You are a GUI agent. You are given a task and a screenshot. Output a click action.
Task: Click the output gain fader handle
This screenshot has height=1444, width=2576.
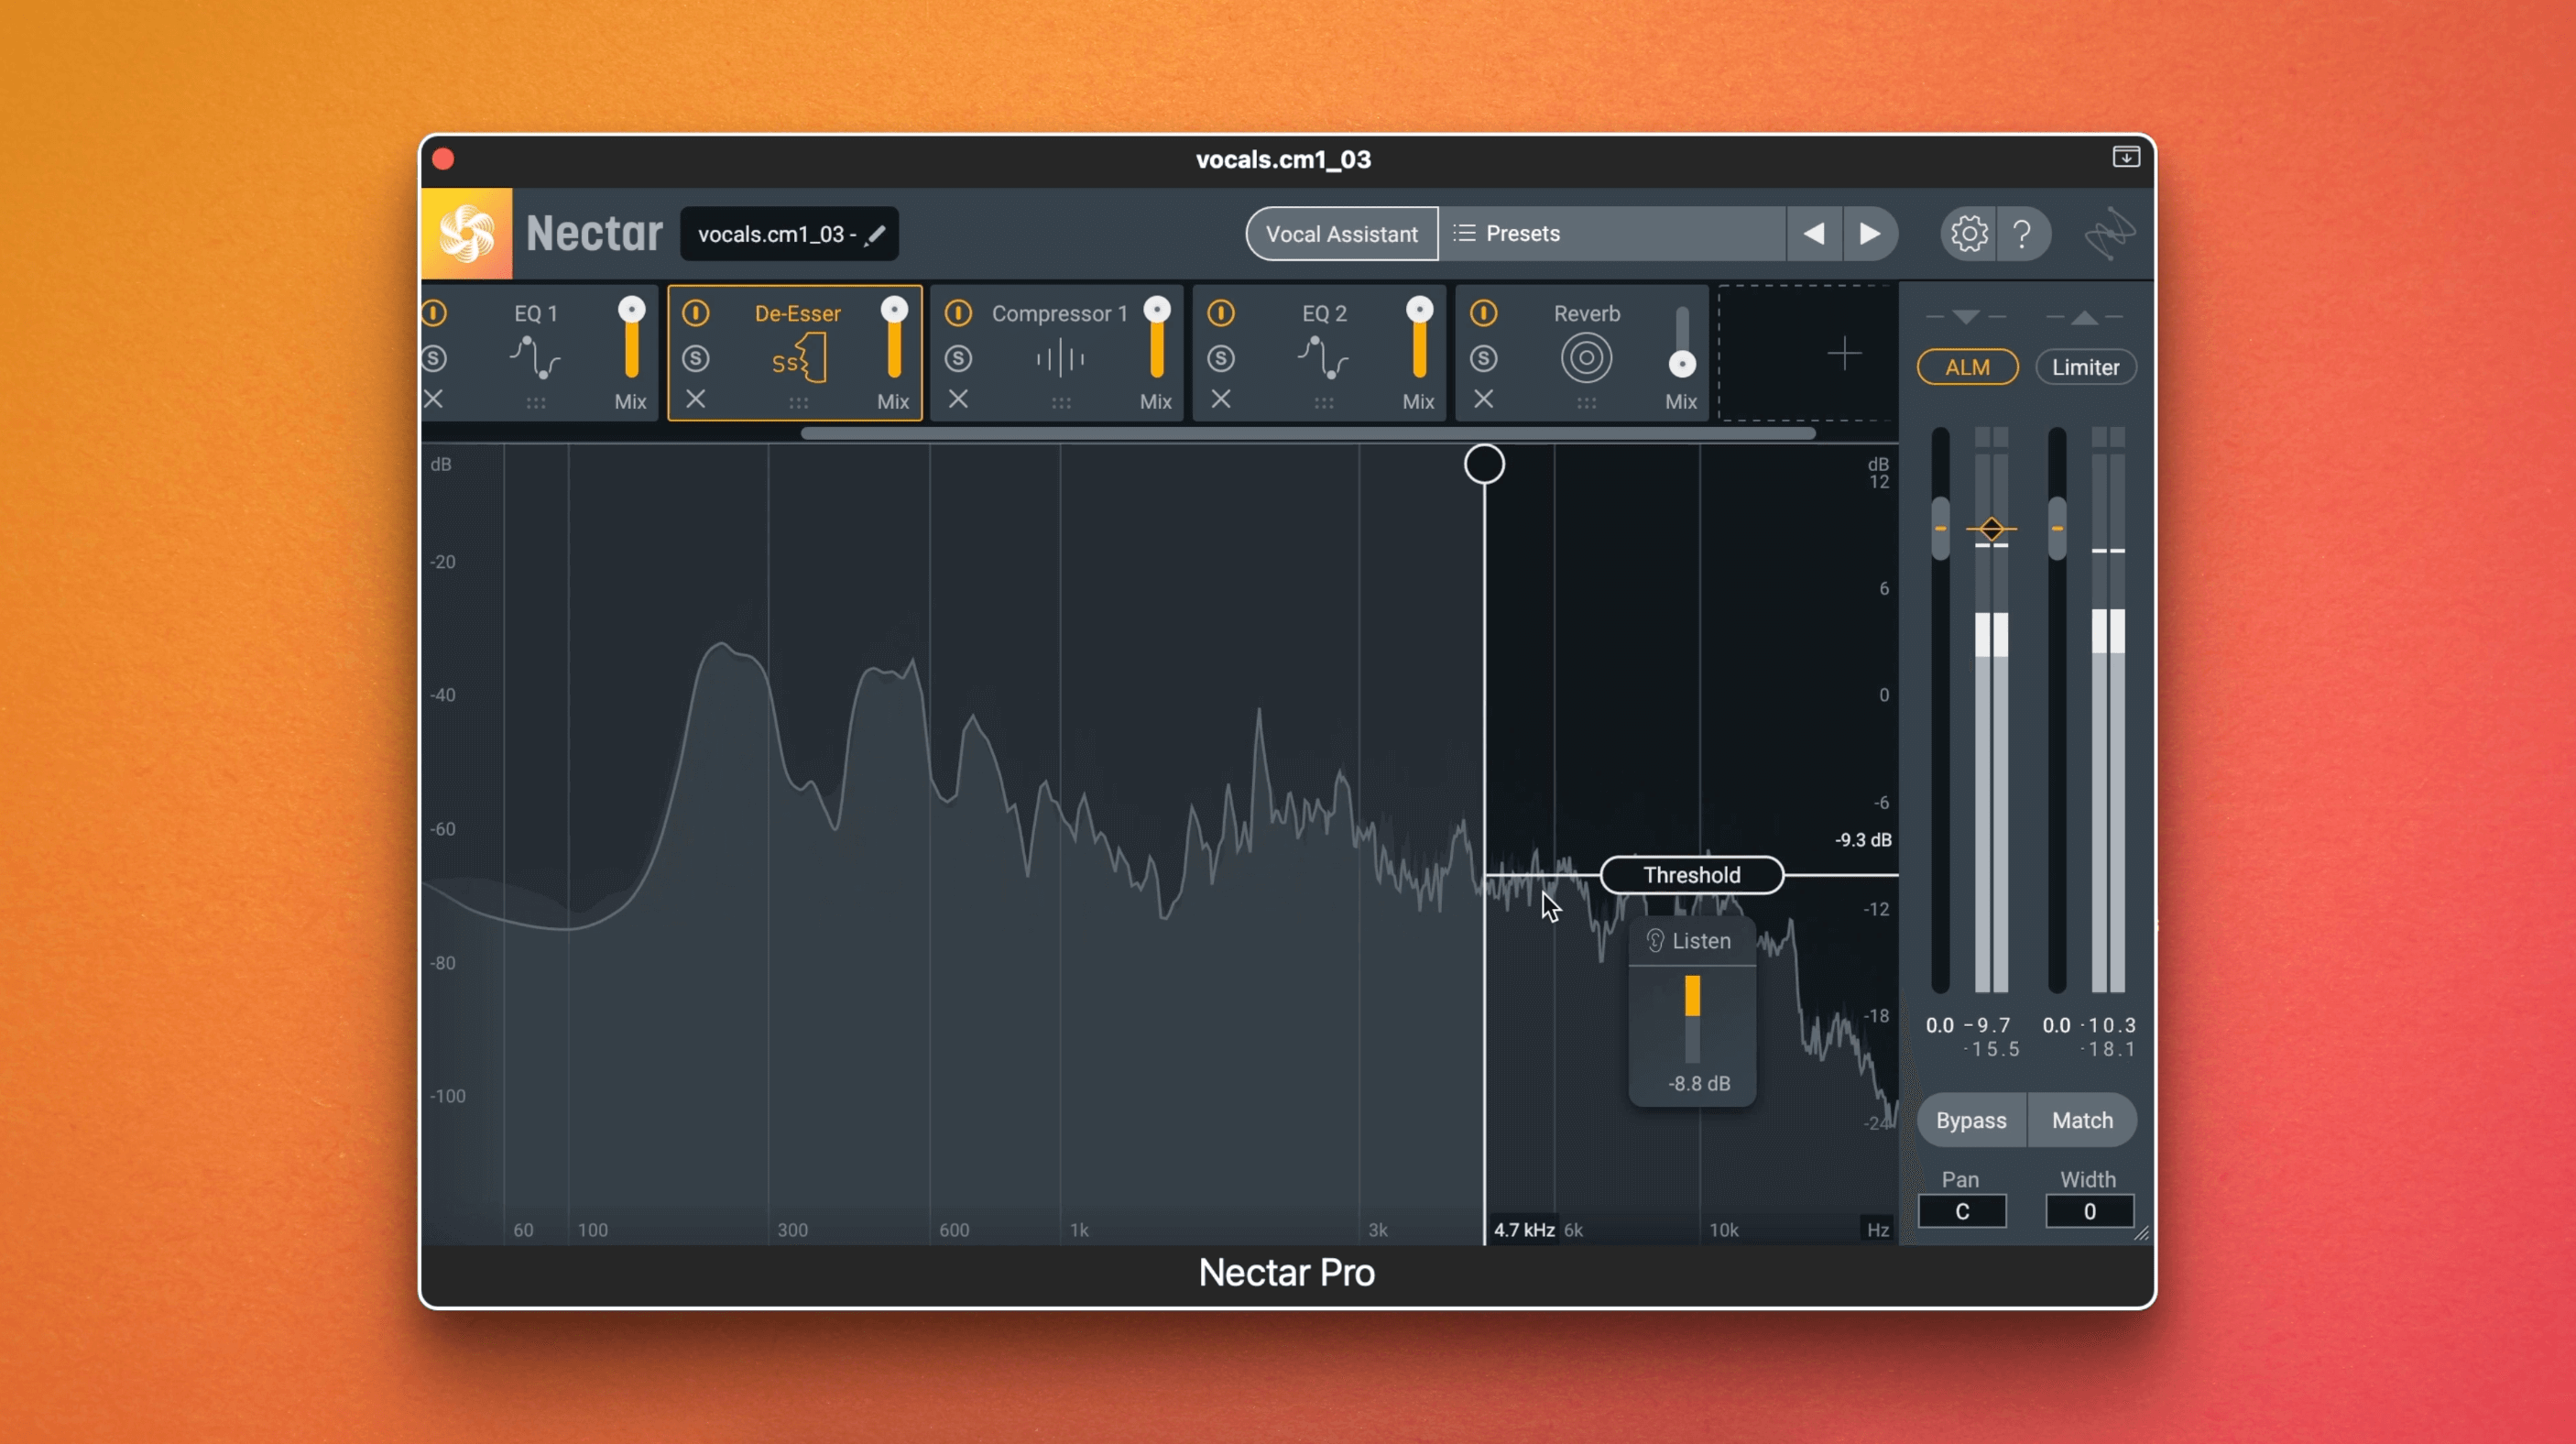click(2057, 528)
